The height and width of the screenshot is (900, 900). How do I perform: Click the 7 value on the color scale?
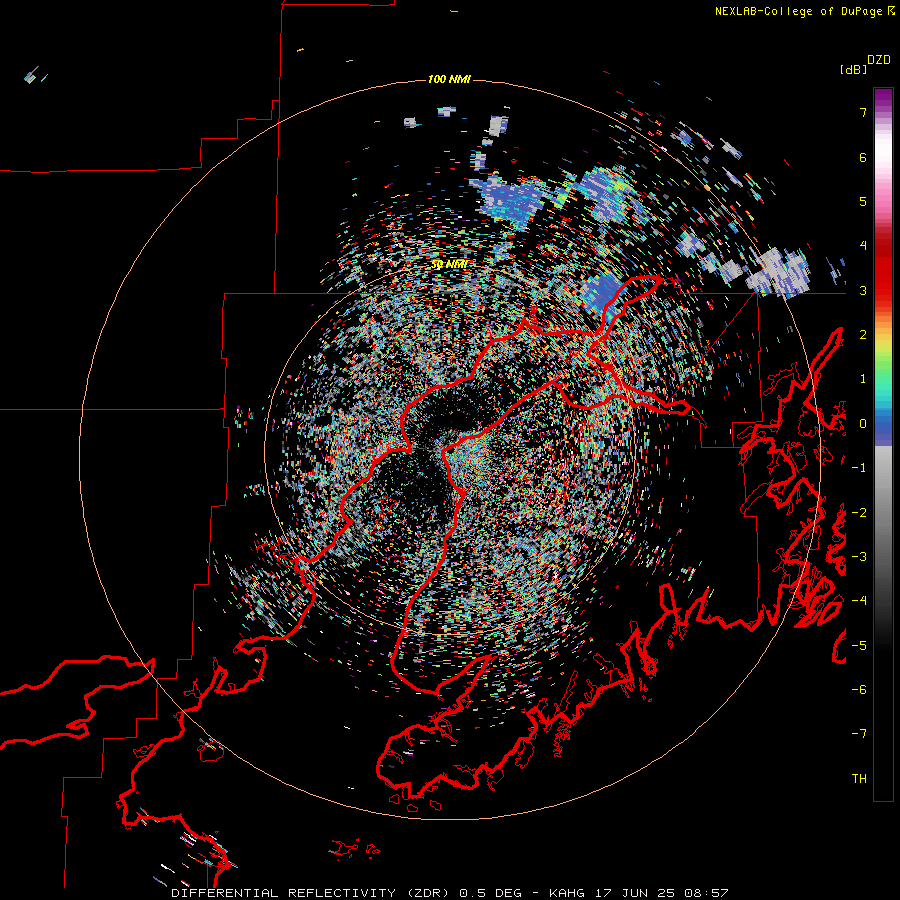click(863, 112)
